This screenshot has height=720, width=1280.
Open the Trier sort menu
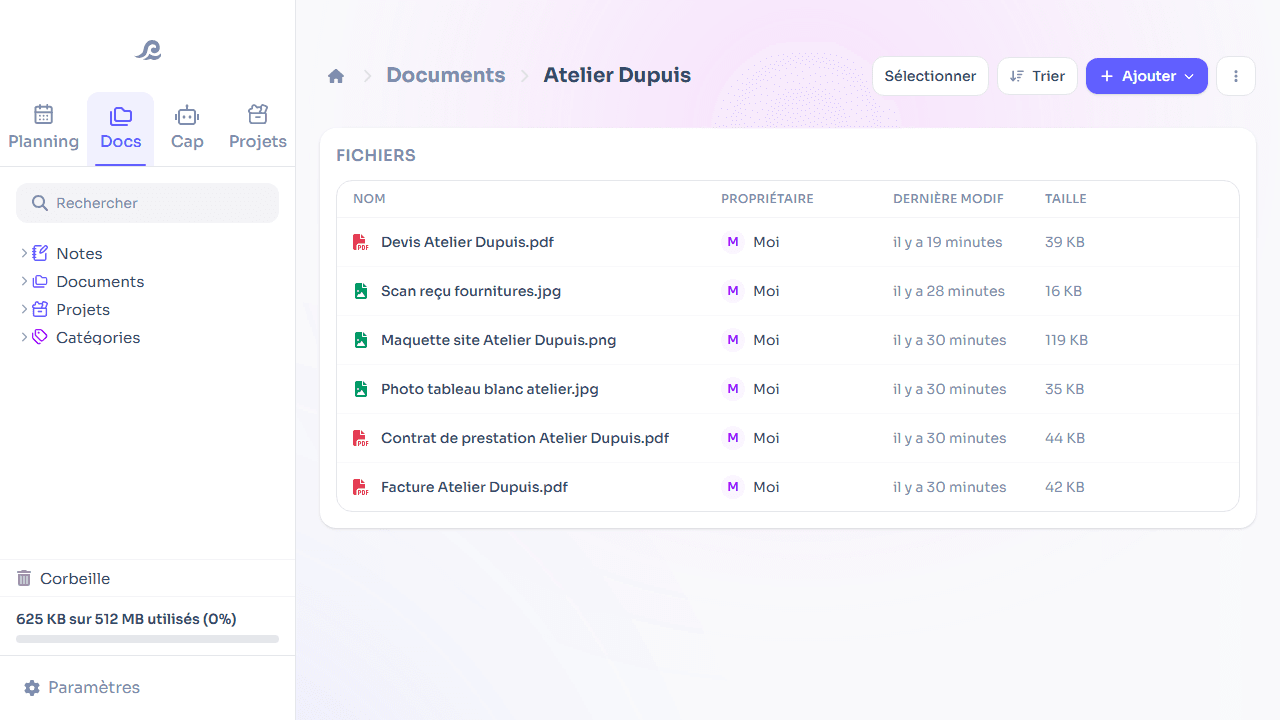tap(1037, 76)
